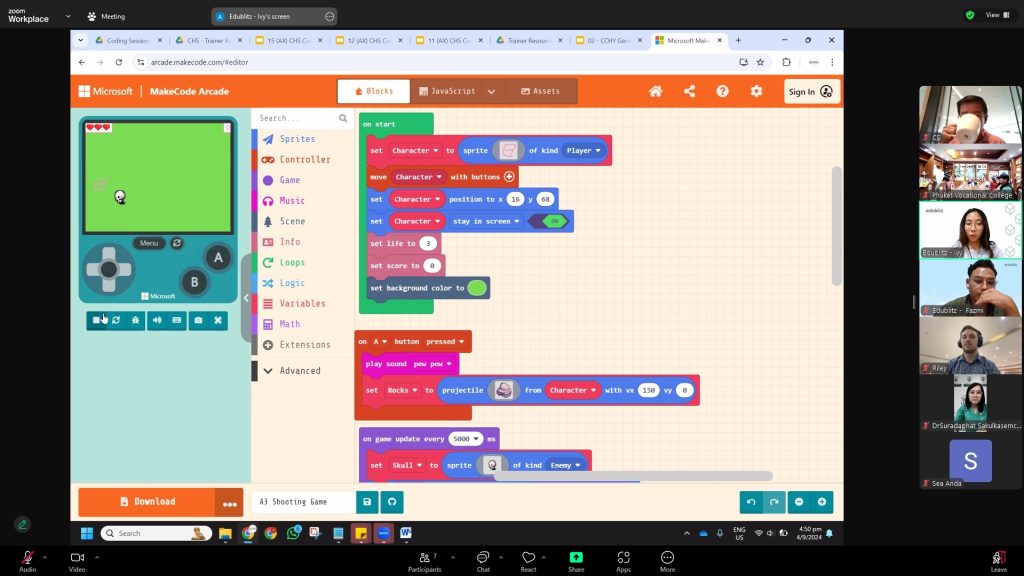Undo the last editor action
Screen dimensions: 1024x576
click(751, 502)
